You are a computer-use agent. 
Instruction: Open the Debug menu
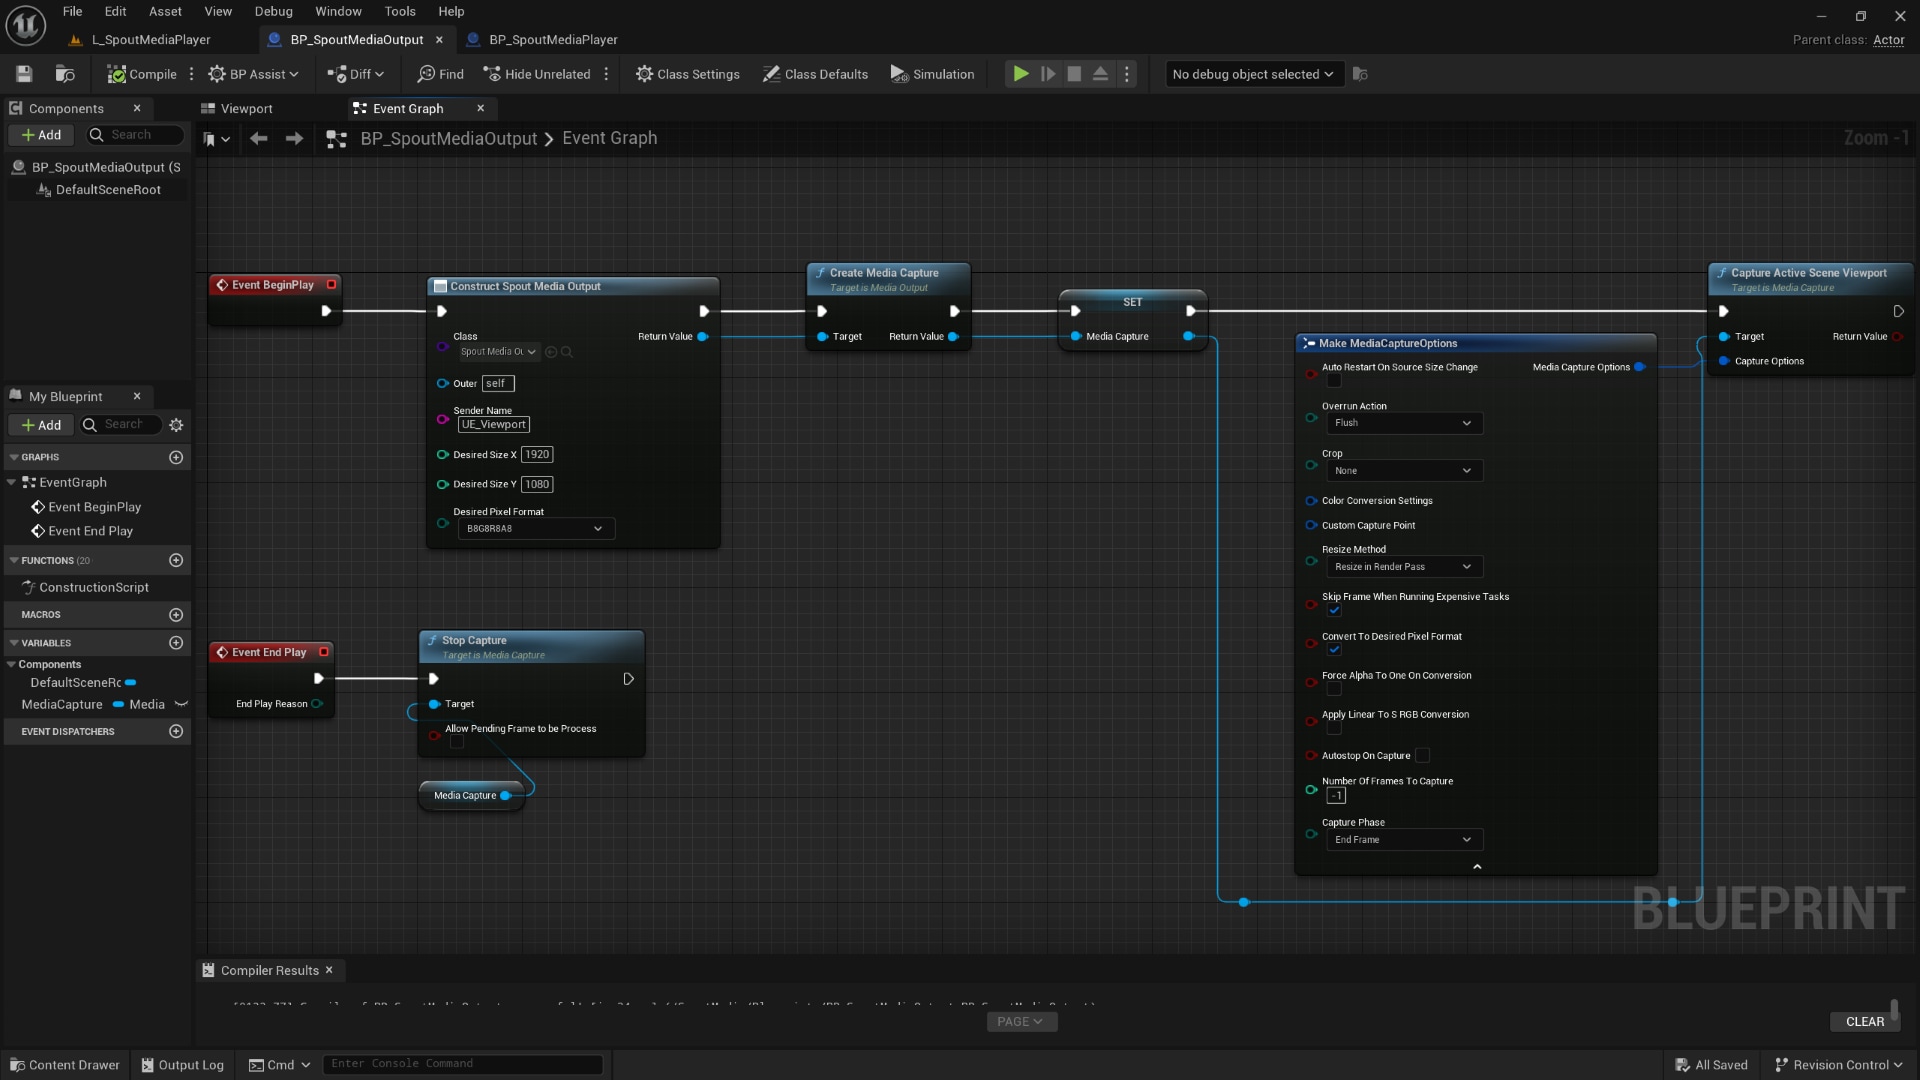click(273, 11)
